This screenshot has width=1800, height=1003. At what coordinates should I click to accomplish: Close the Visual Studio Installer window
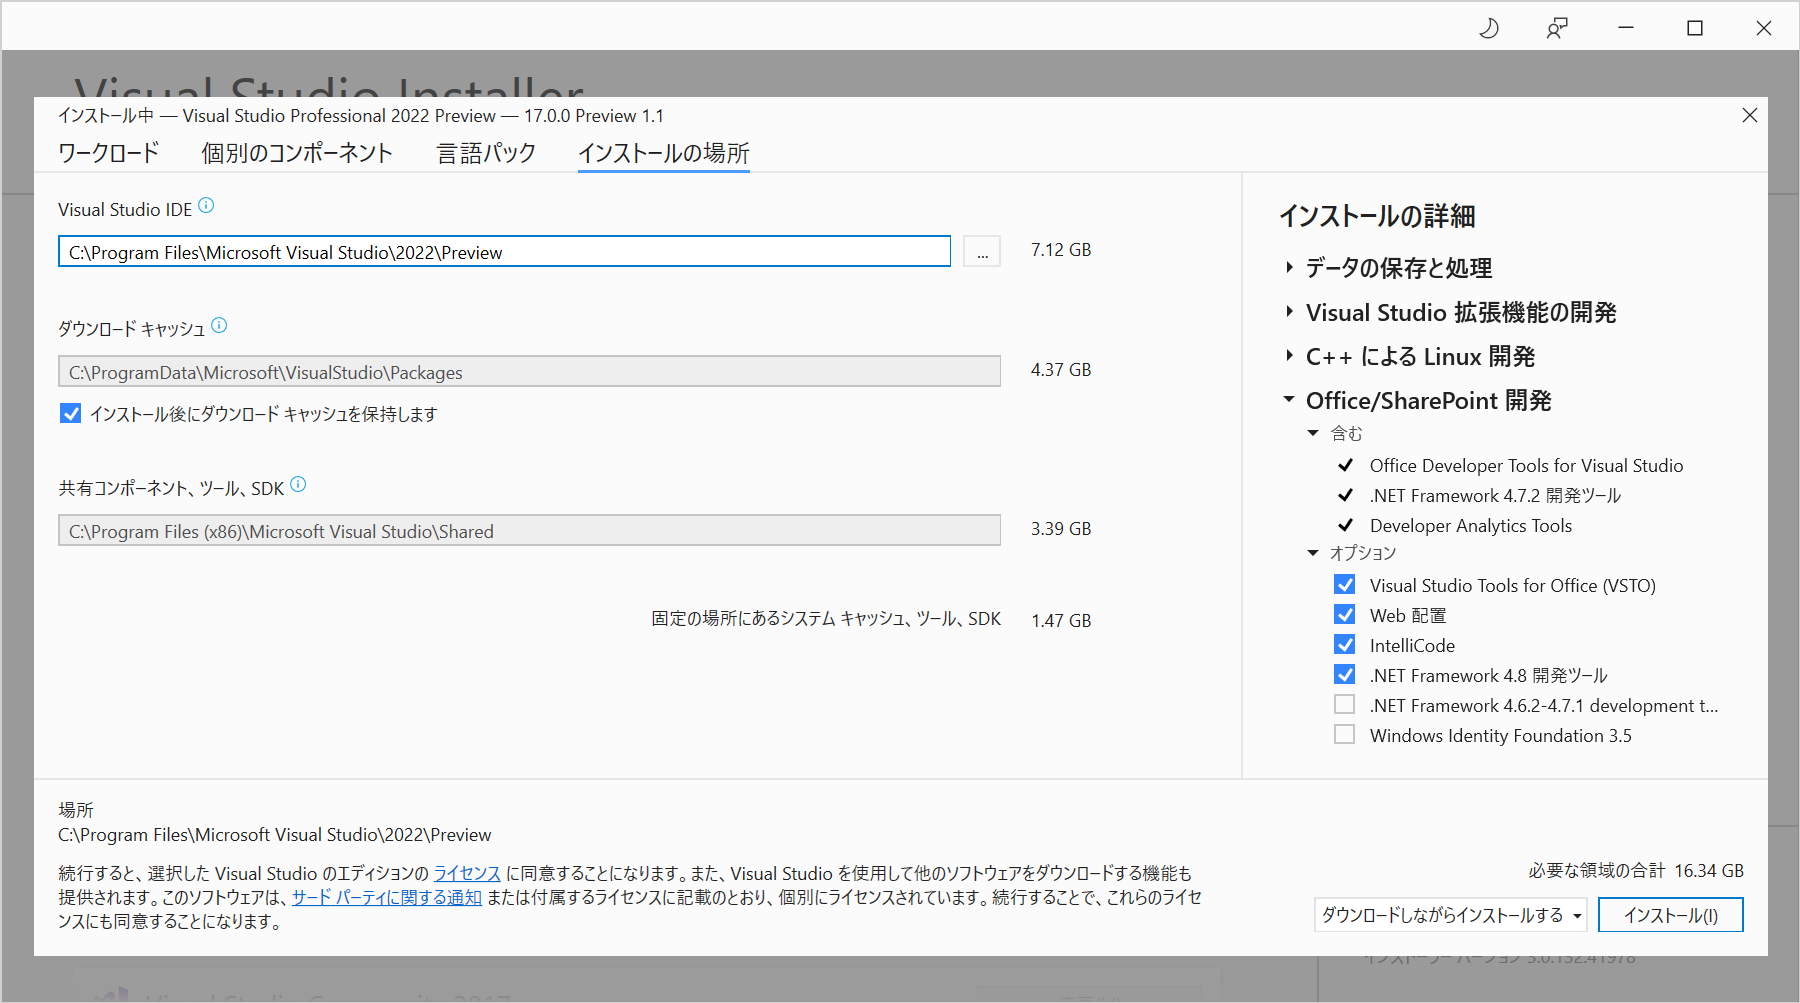[x=1764, y=28]
